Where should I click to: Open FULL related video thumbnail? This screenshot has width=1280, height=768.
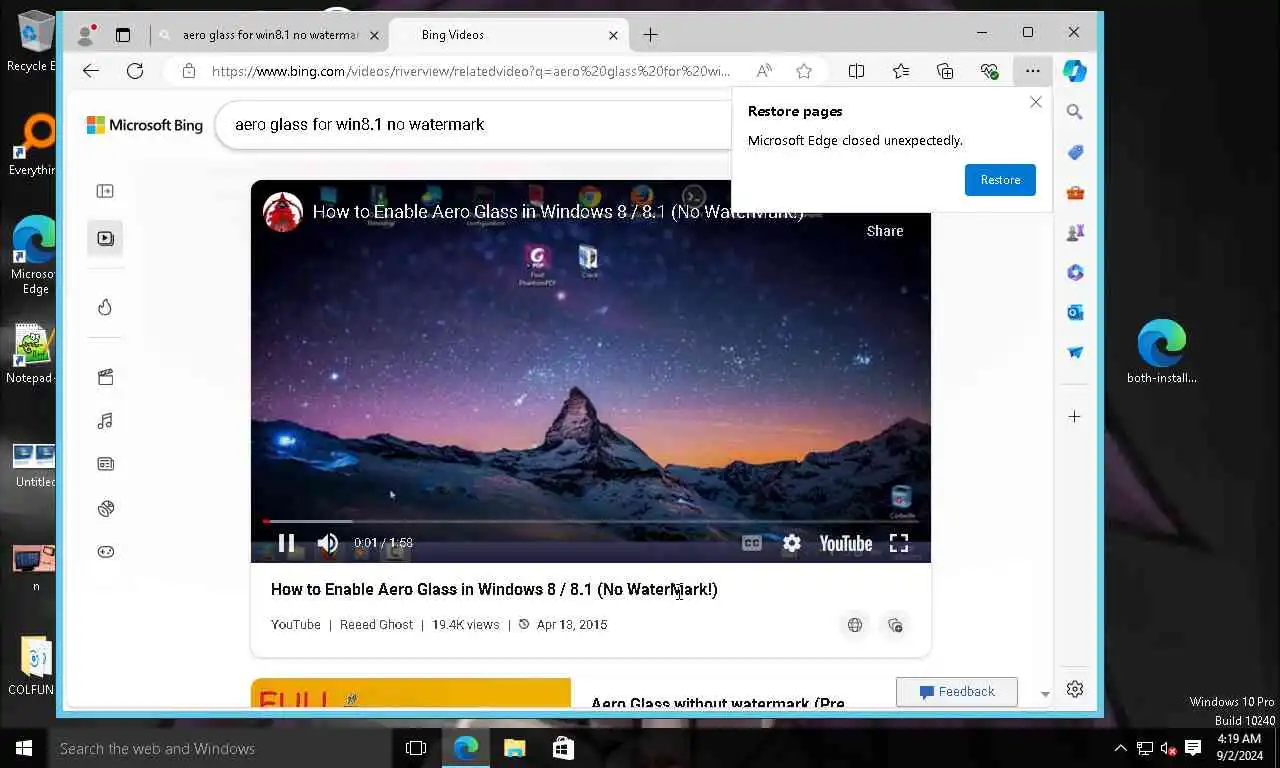411,693
